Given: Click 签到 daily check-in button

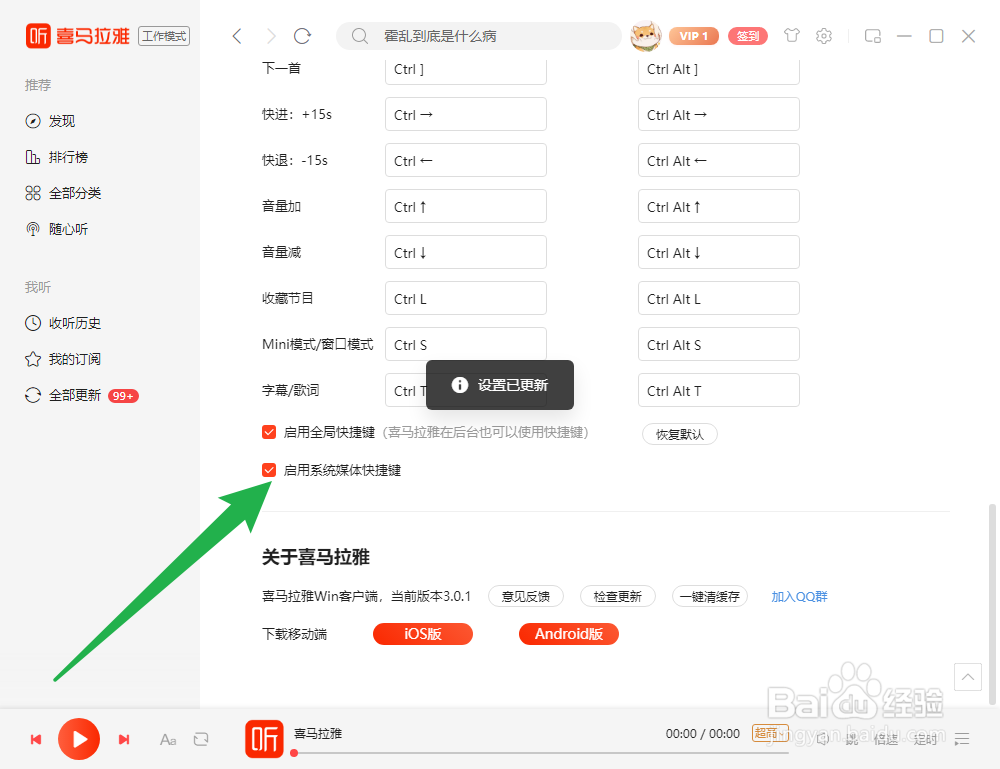Looking at the screenshot, I should tap(748, 36).
